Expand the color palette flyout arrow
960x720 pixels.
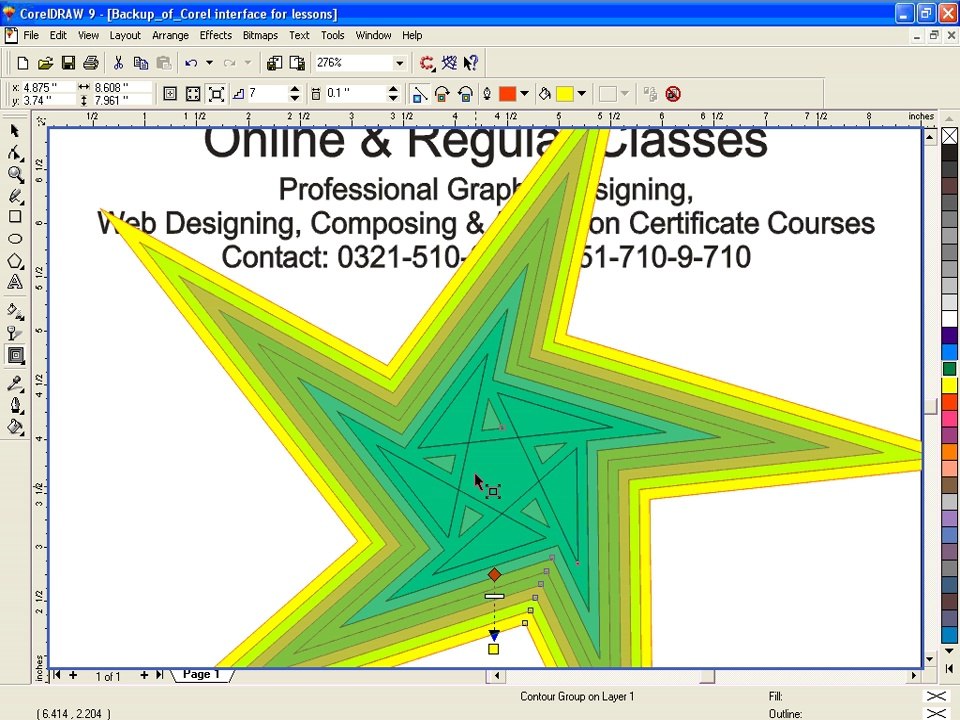click(950, 668)
